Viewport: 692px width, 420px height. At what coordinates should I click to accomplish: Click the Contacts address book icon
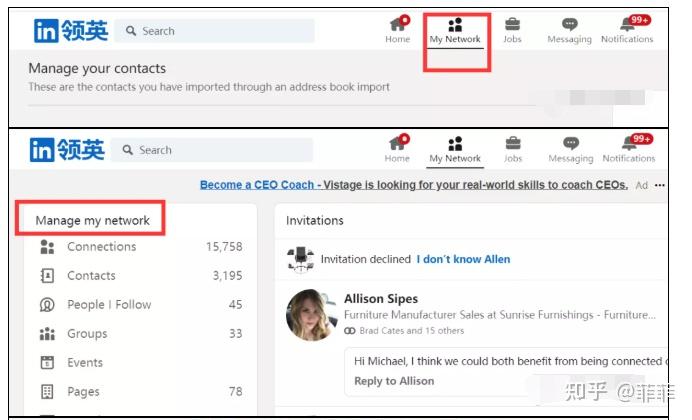(47, 276)
